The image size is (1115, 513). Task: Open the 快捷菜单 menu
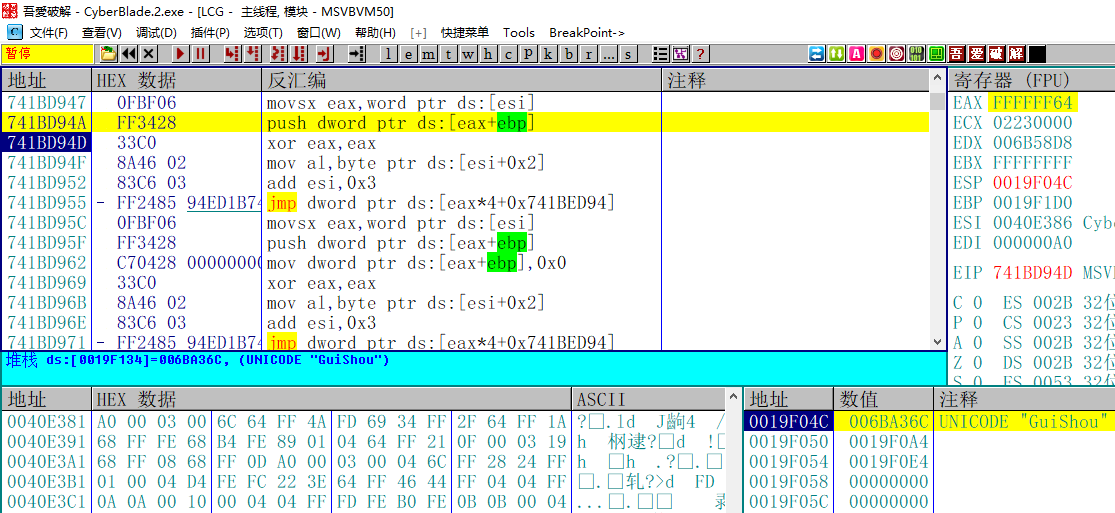[464, 33]
